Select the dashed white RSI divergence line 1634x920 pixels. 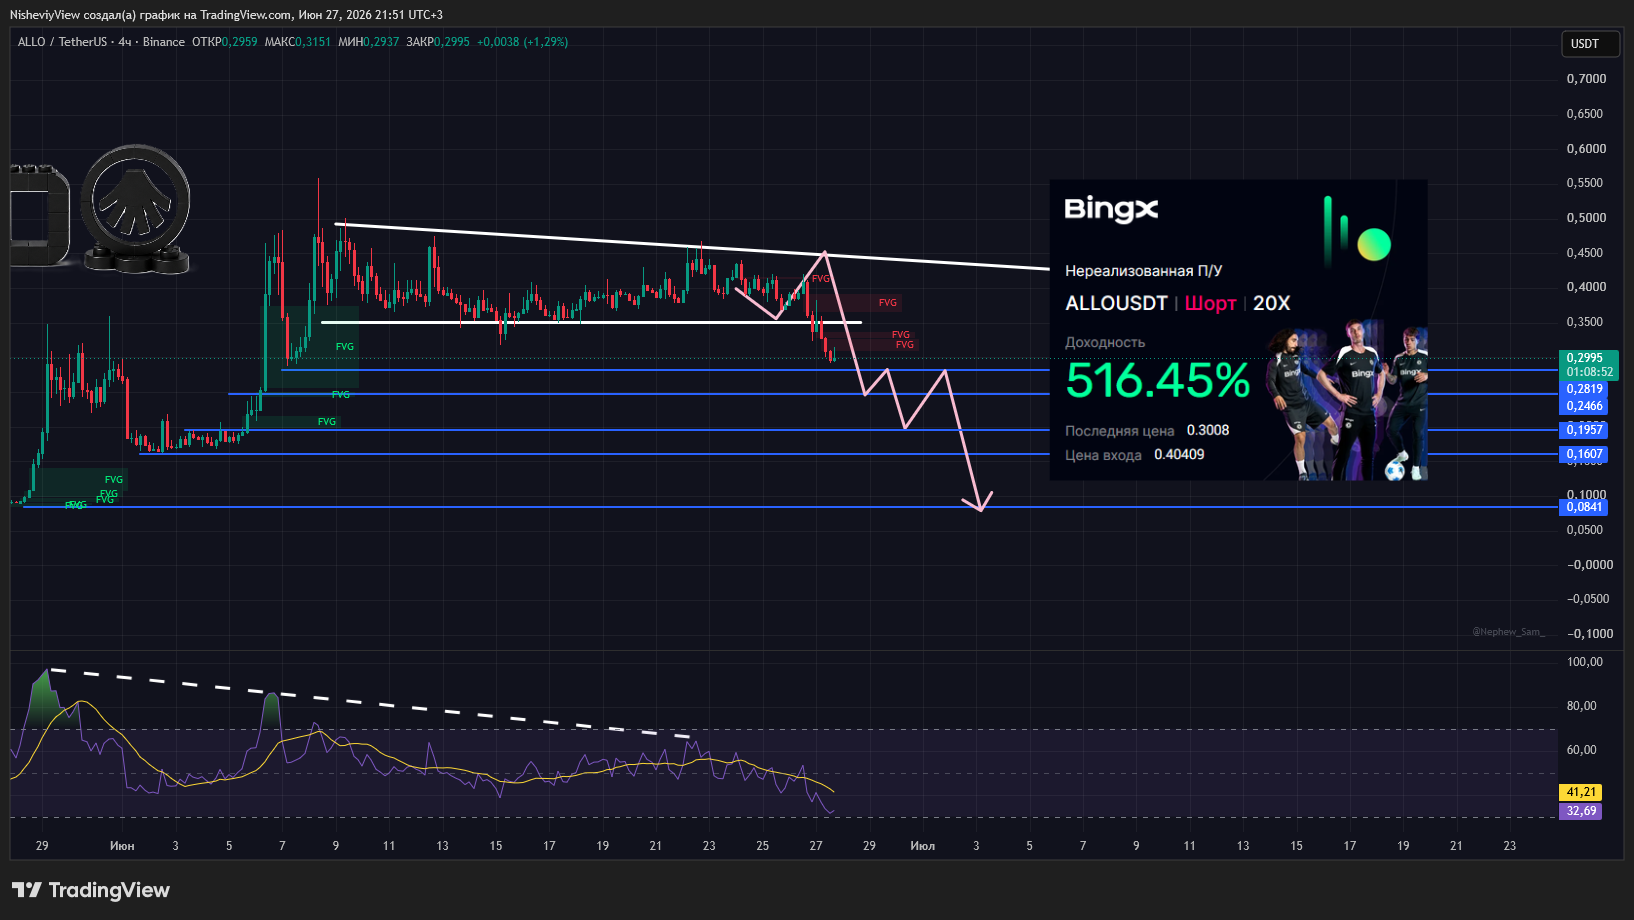tap(370, 703)
